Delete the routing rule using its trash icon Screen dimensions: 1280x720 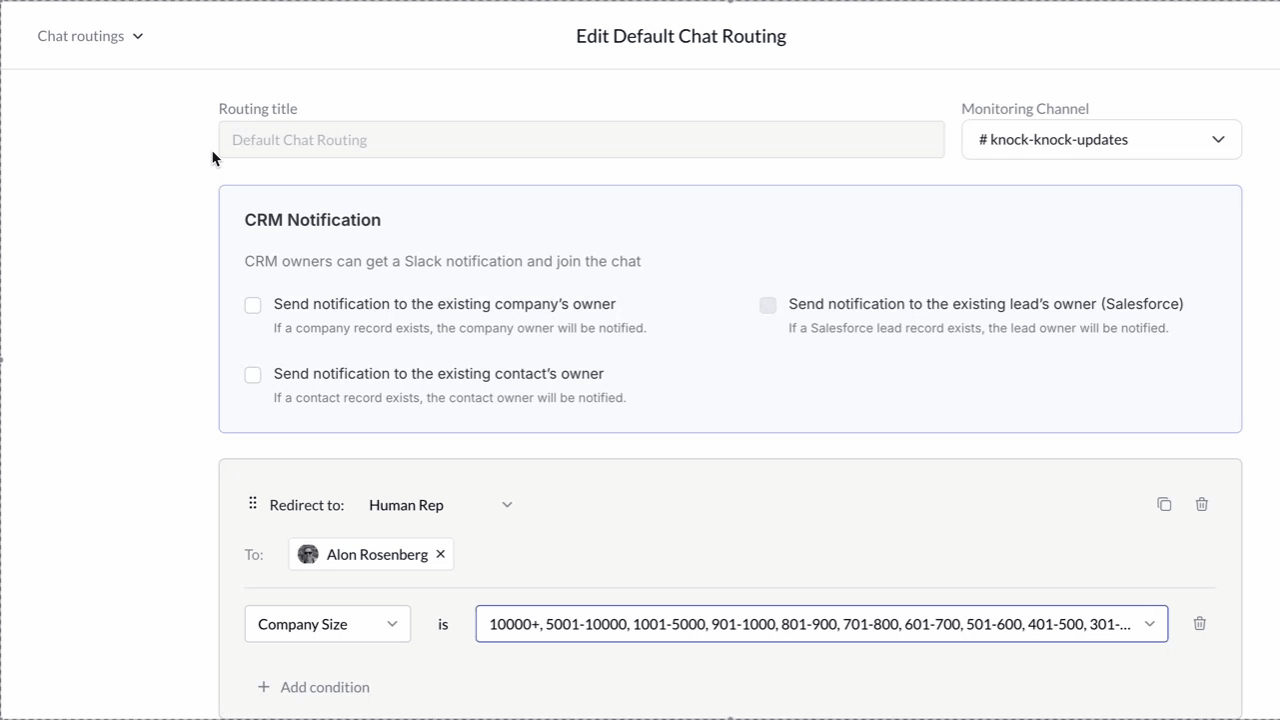point(1201,504)
